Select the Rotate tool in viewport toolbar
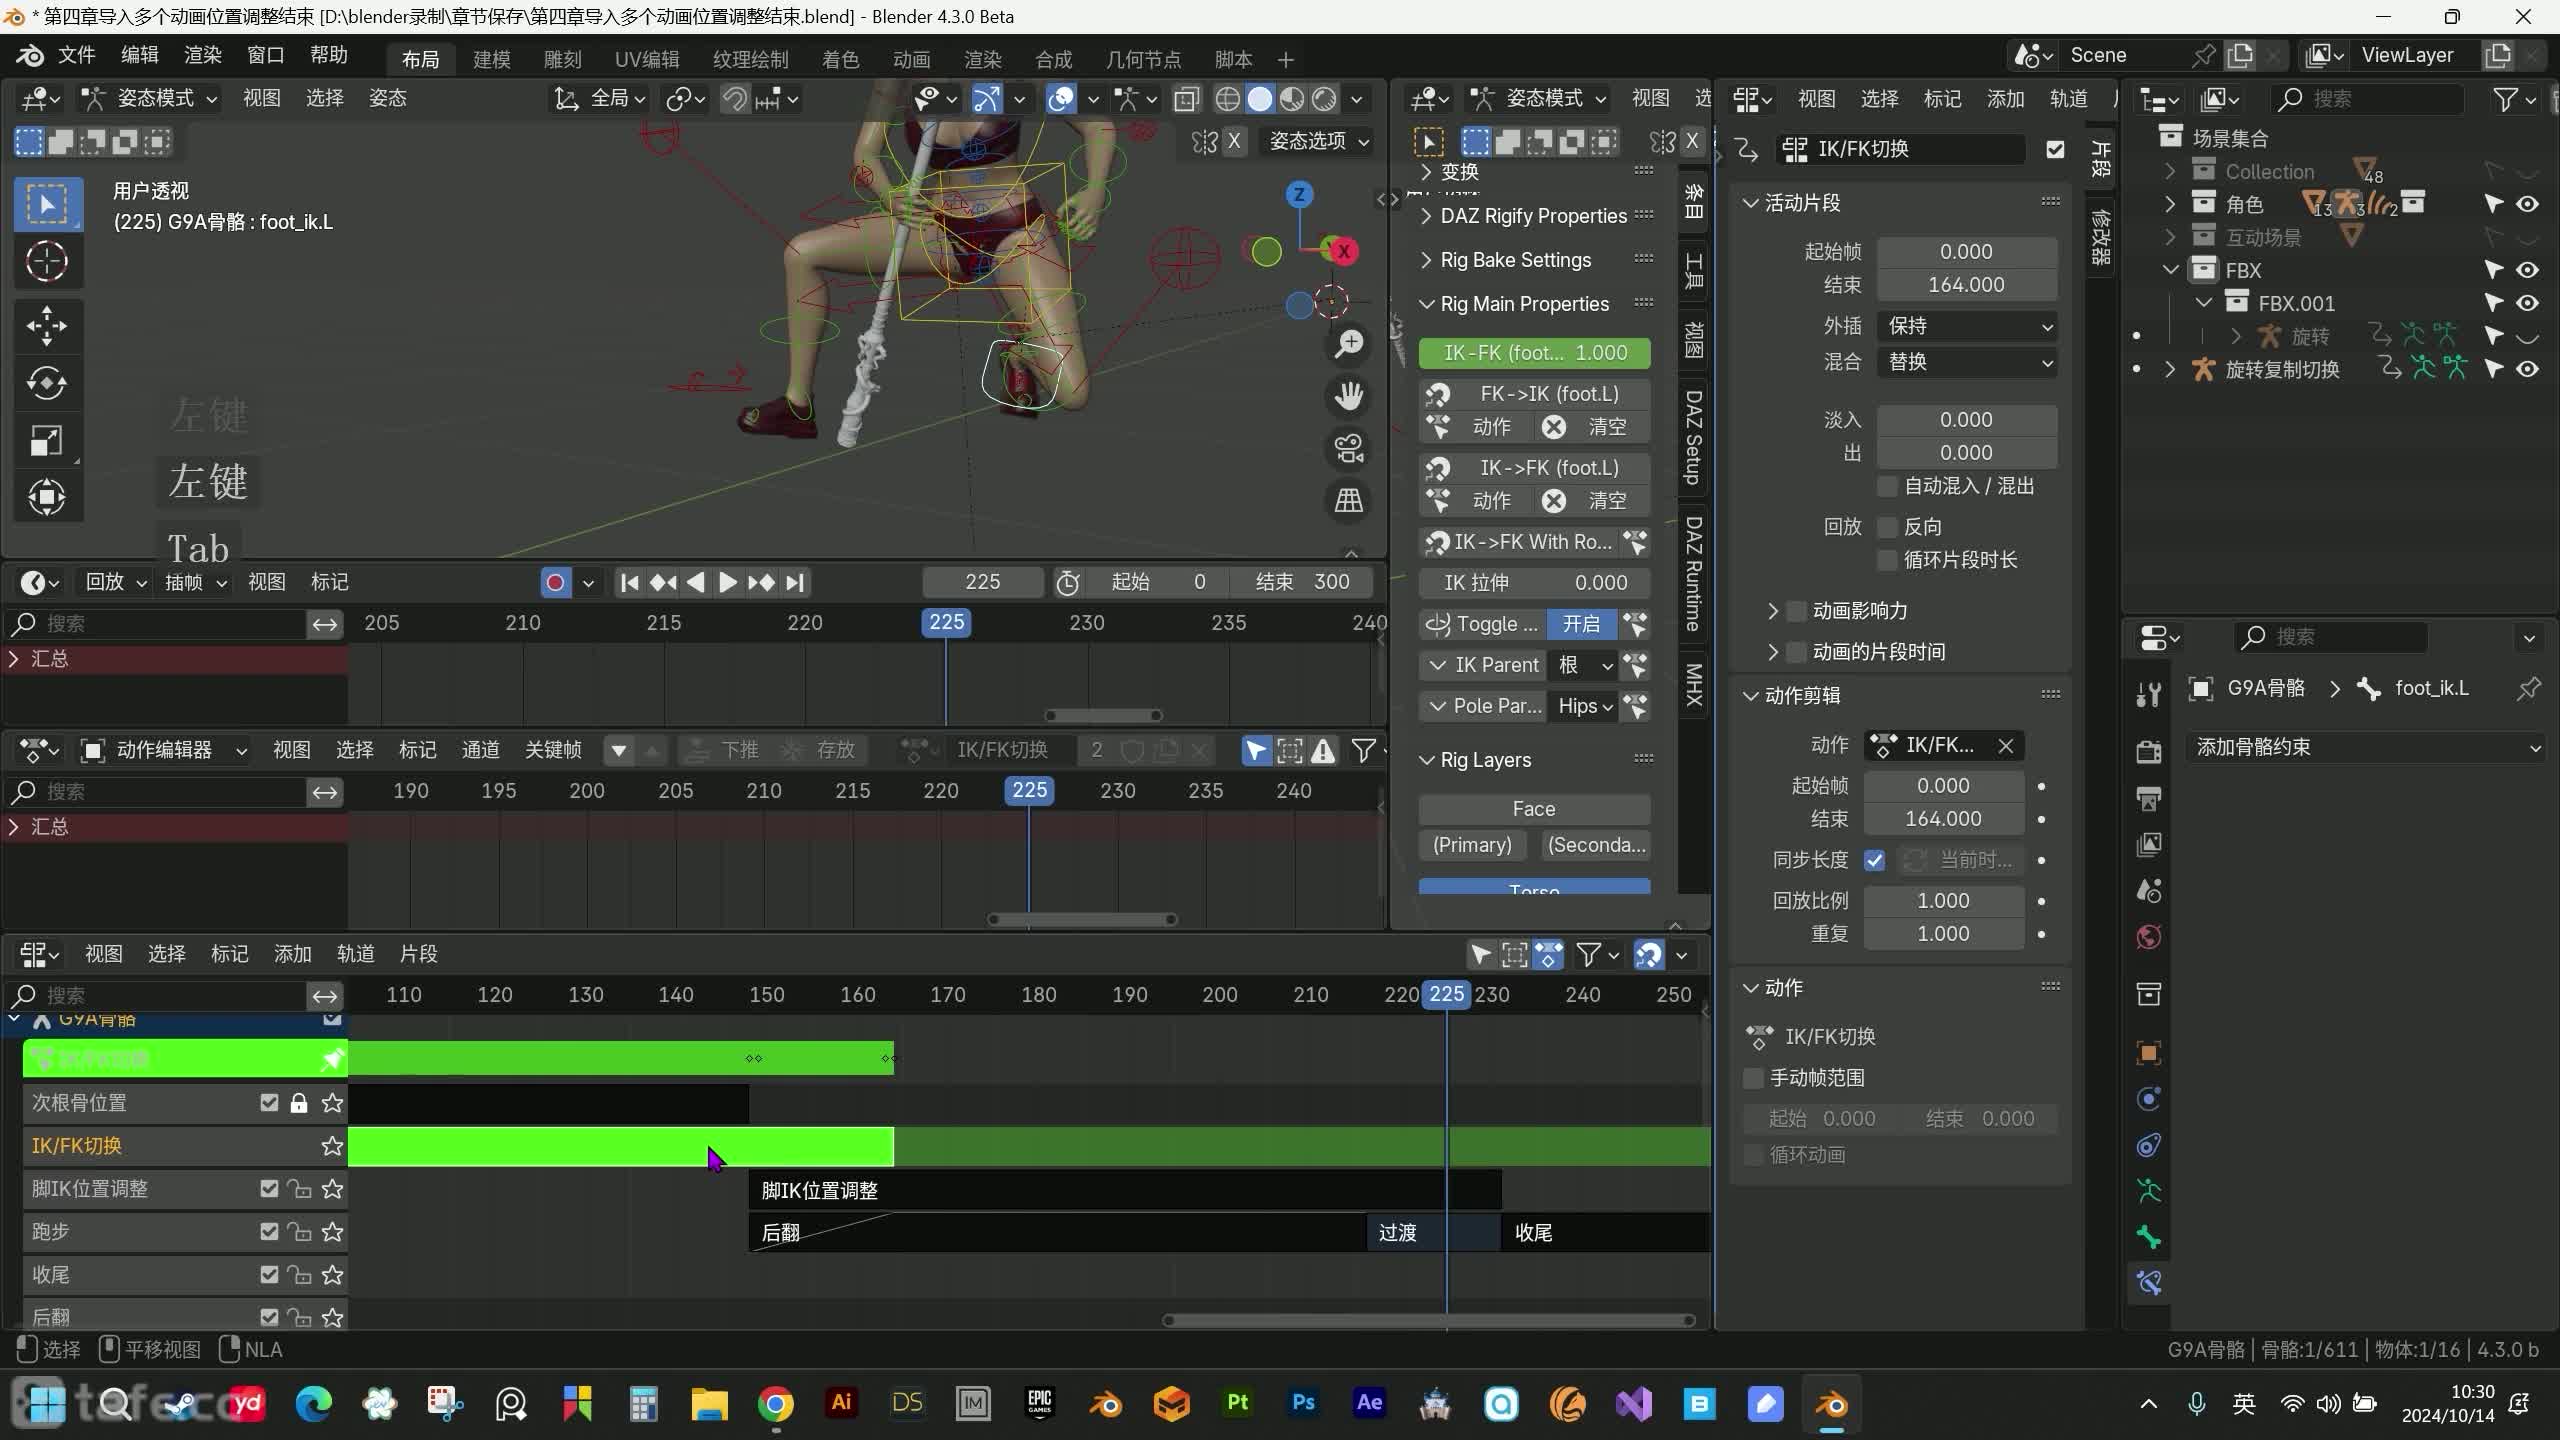 (x=46, y=383)
